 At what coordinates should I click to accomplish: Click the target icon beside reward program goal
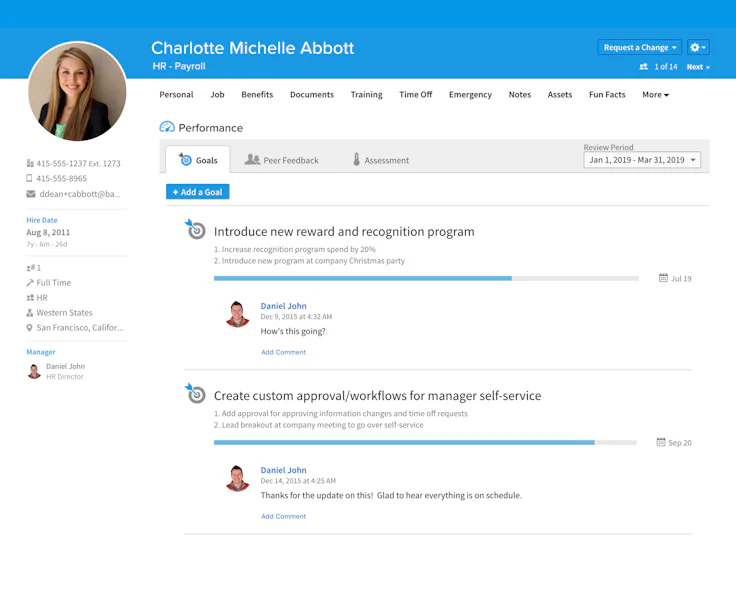pos(195,229)
